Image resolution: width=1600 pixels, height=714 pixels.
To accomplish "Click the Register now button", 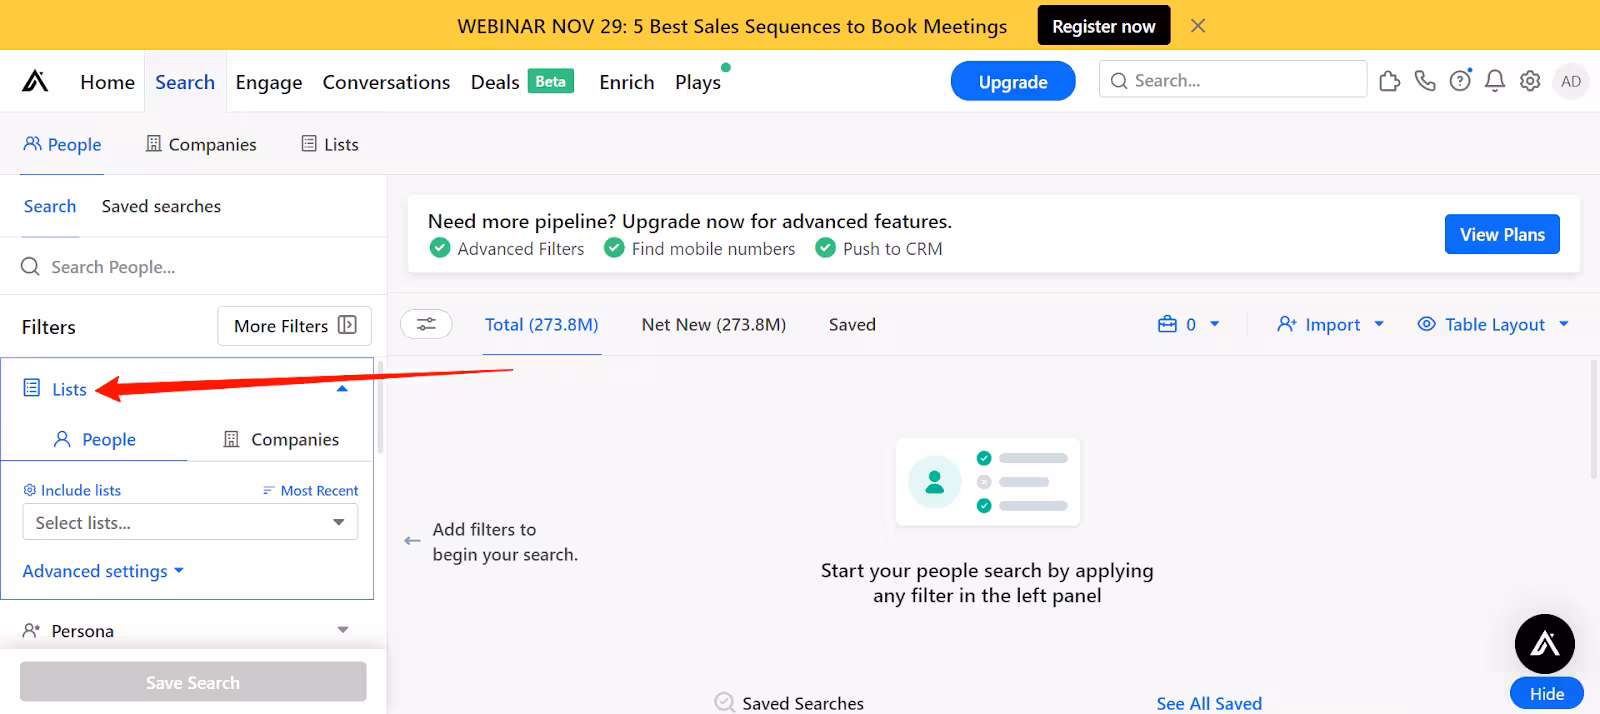I will click(1103, 26).
